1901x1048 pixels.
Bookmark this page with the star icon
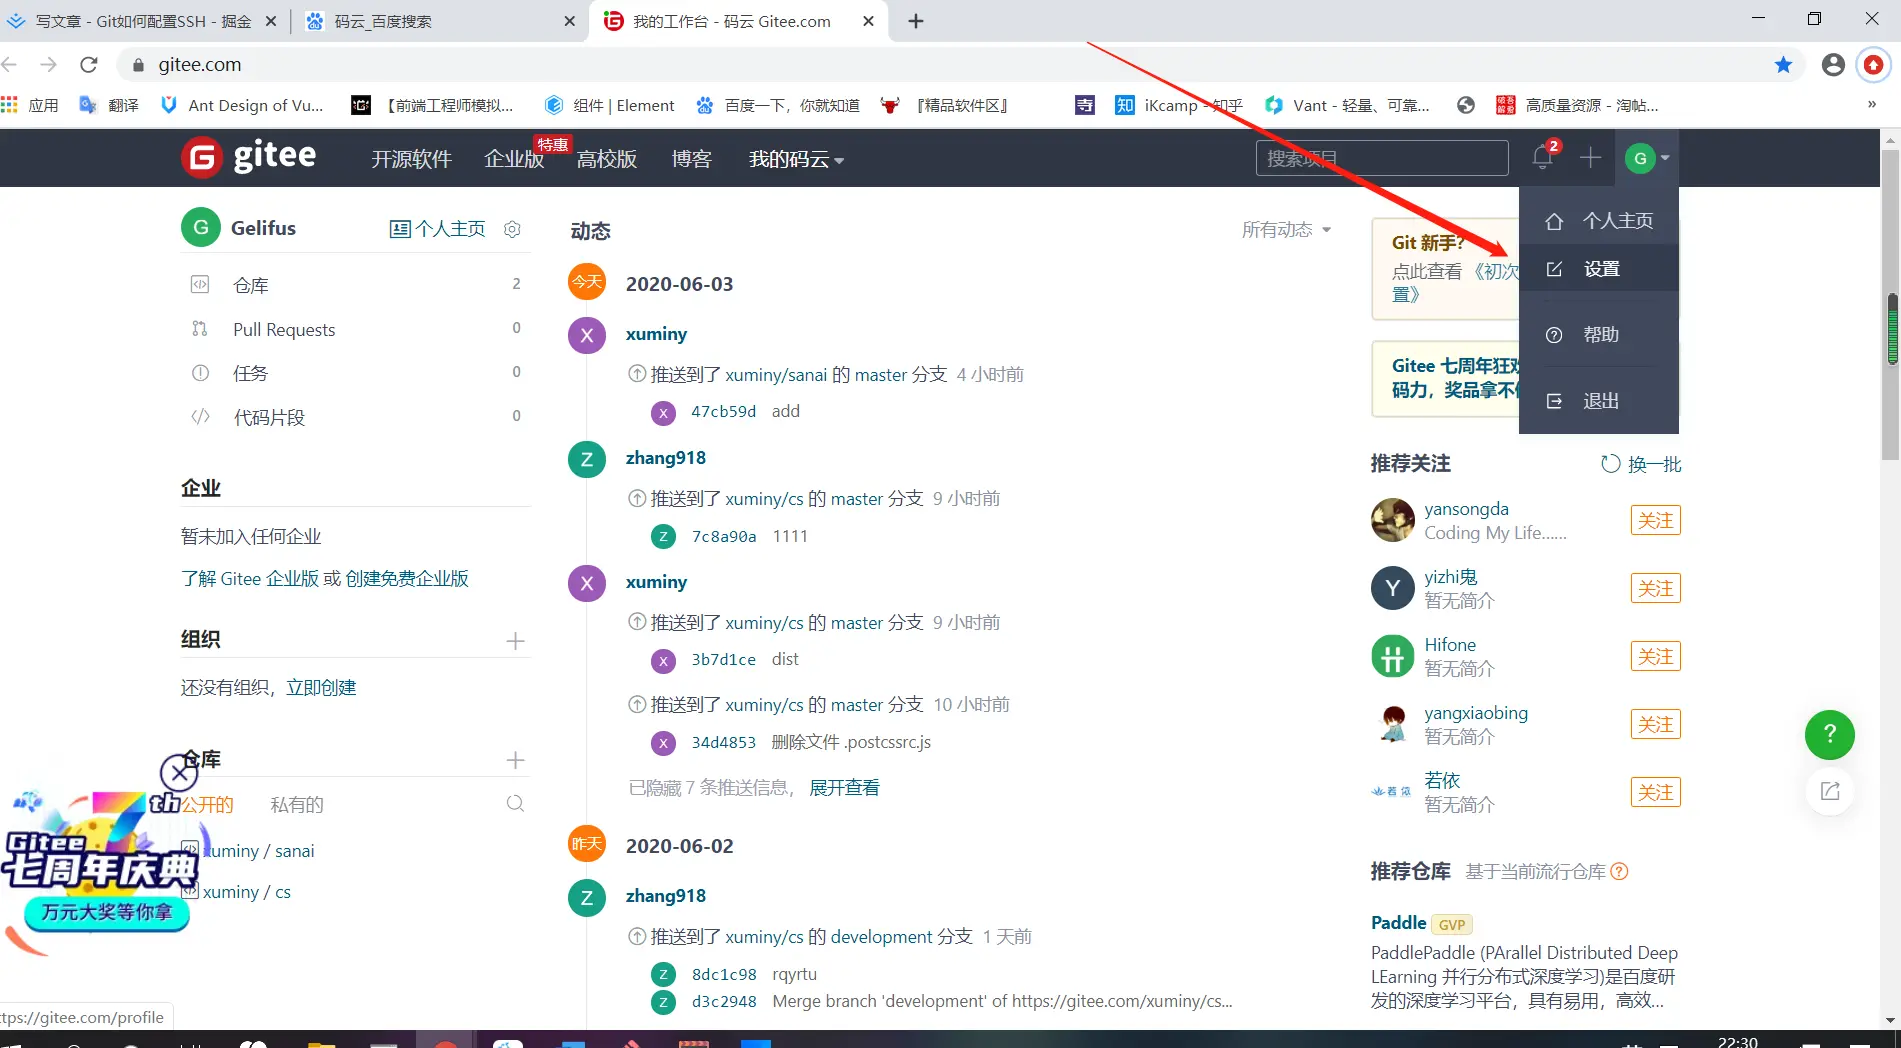click(1783, 65)
